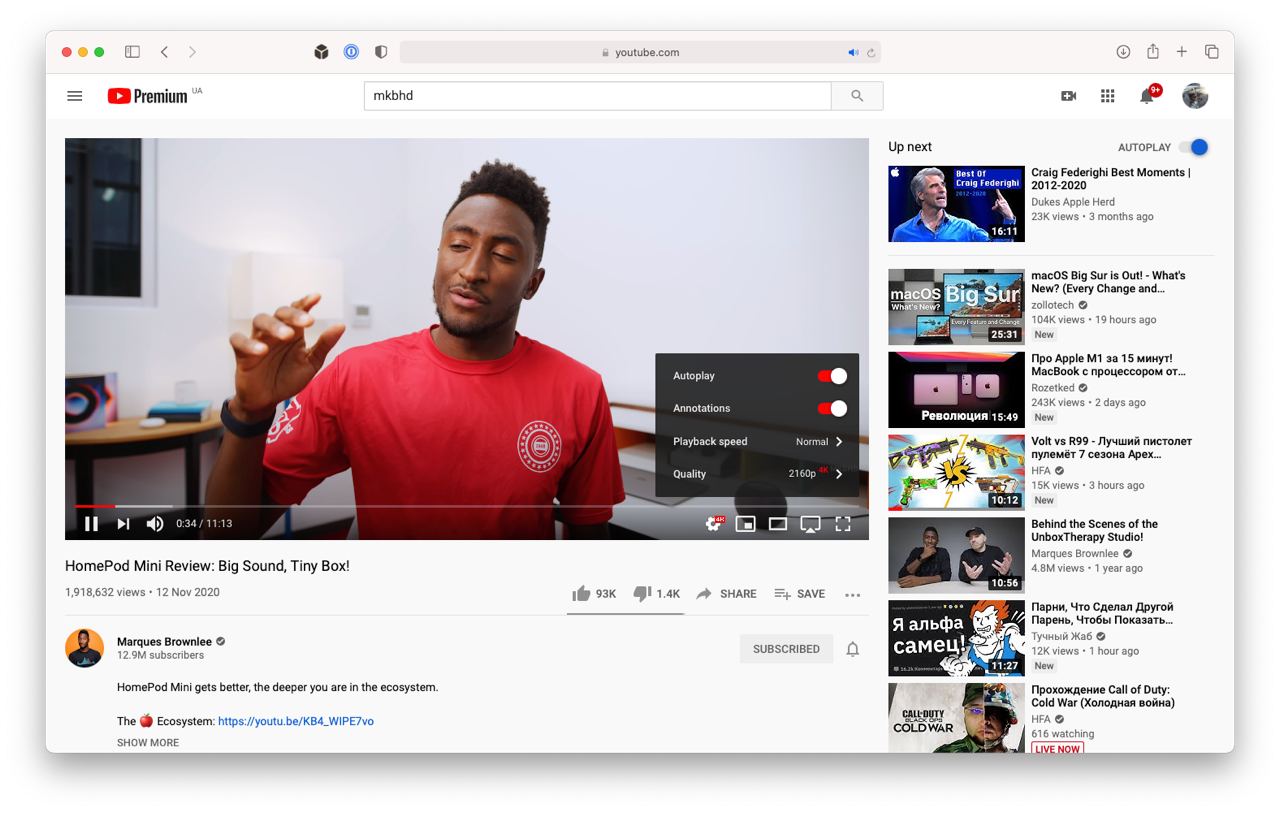
Task: Reload page in address bar
Action: coord(871,53)
